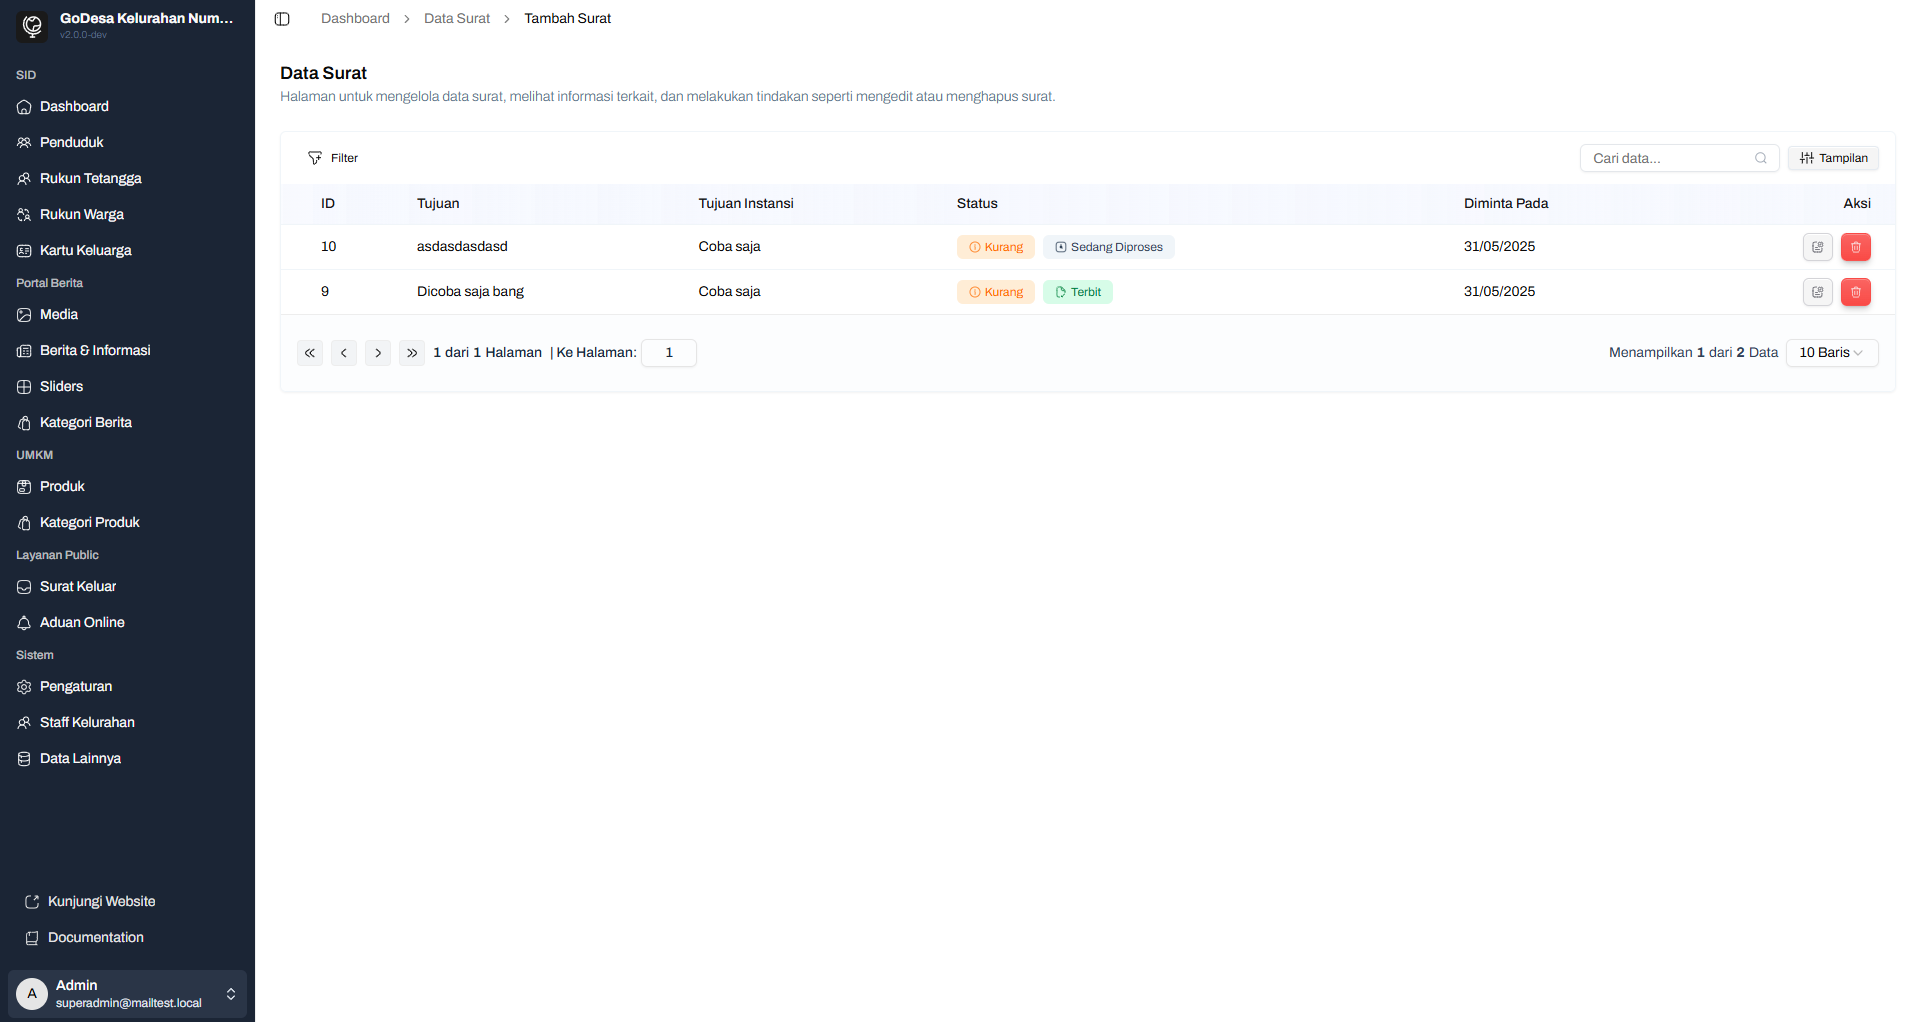
Task: Click the GoDesa logo icon
Action: click(32, 26)
